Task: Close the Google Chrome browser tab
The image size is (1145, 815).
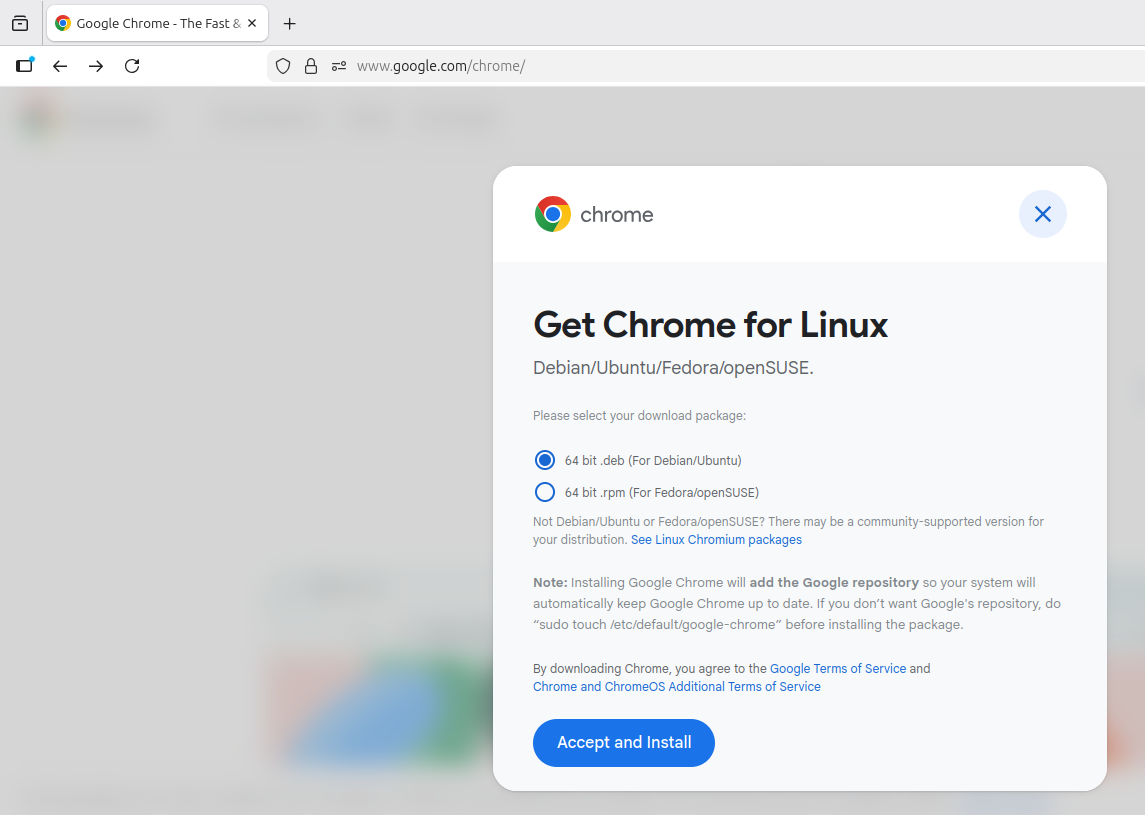Action: pos(252,23)
